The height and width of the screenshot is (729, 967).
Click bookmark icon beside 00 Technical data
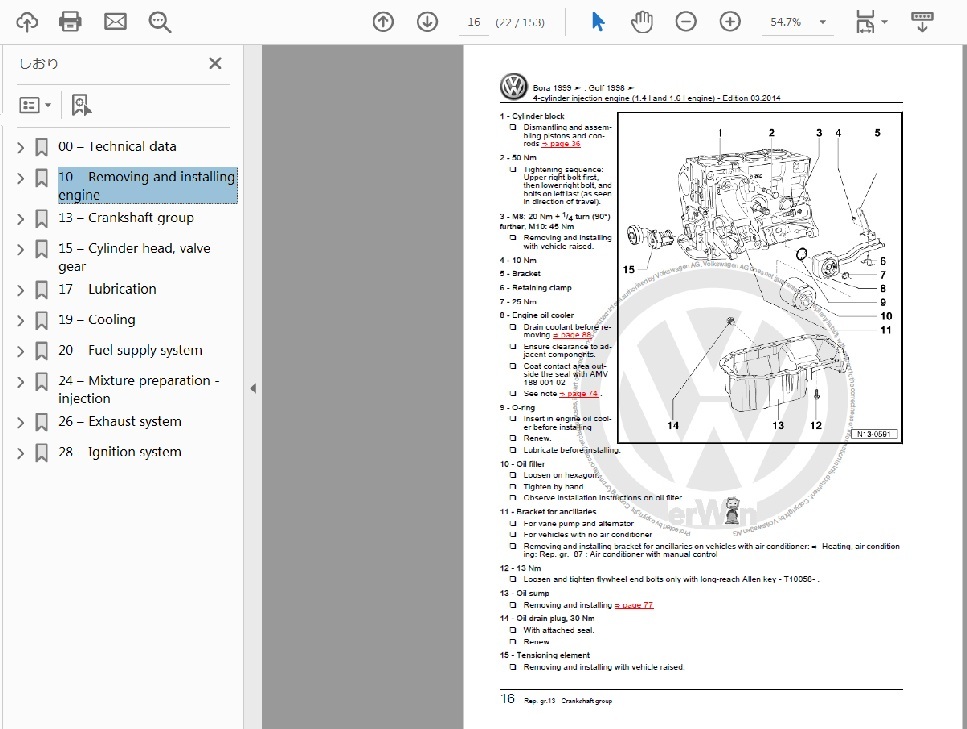pyautogui.click(x=41, y=147)
